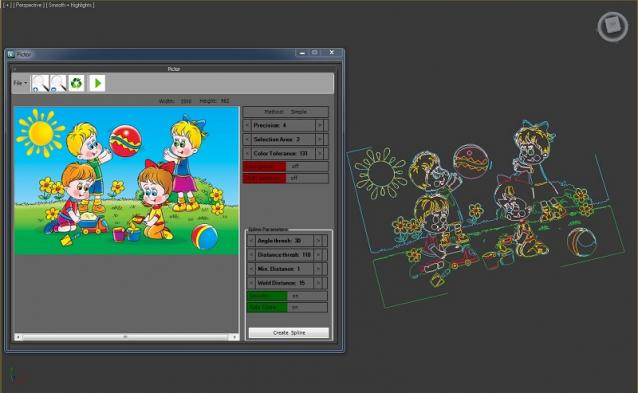638x393 pixels.
Task: Toggle the second red off switch
Action: pyautogui.click(x=286, y=178)
